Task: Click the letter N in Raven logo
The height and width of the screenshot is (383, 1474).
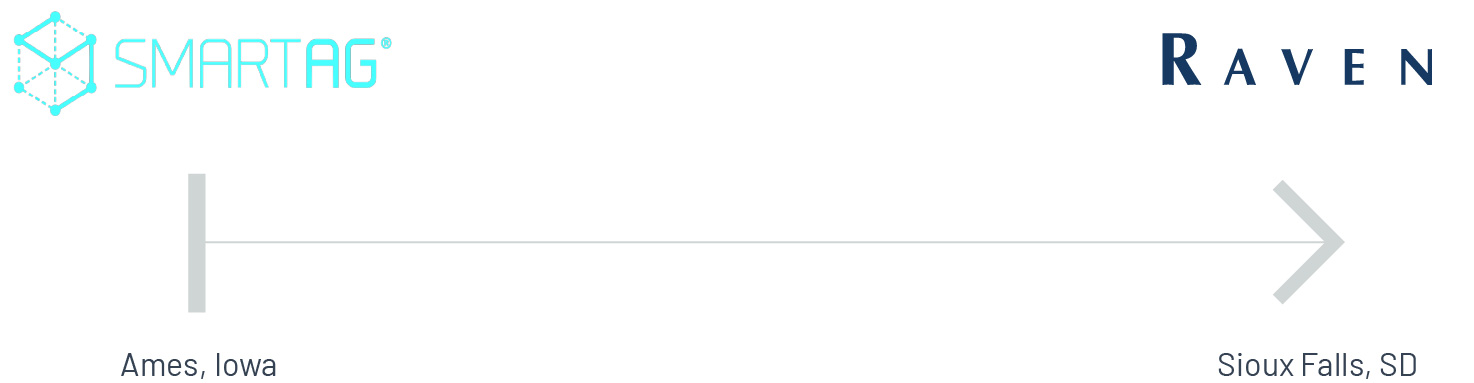Action: tap(1416, 68)
